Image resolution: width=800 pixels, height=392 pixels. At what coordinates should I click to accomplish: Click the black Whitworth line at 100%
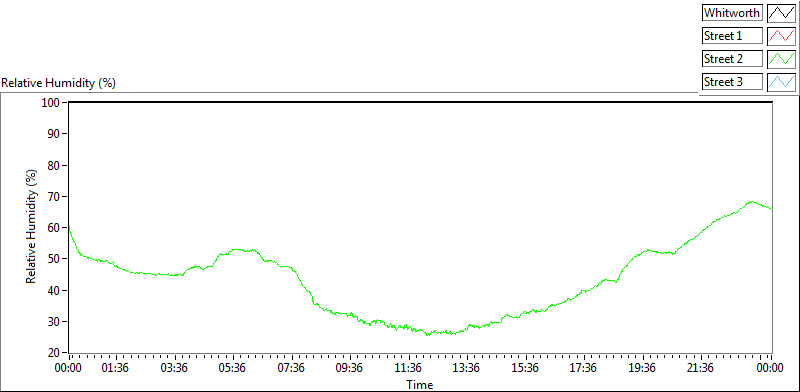point(420,103)
